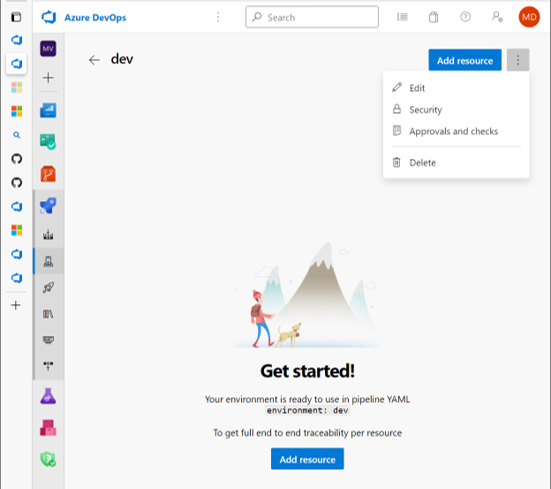This screenshot has height=489, width=551.
Task: Add a new browser tab with plus
Action: pyautogui.click(x=16, y=305)
